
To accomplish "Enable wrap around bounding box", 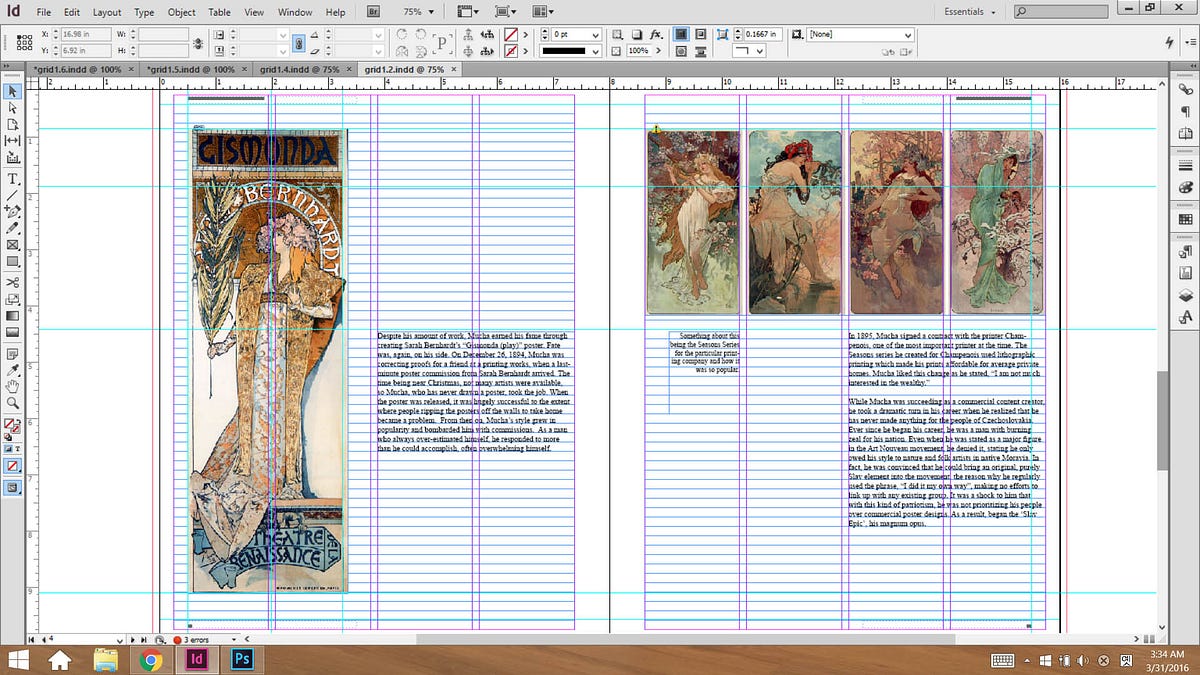I will tap(702, 34).
